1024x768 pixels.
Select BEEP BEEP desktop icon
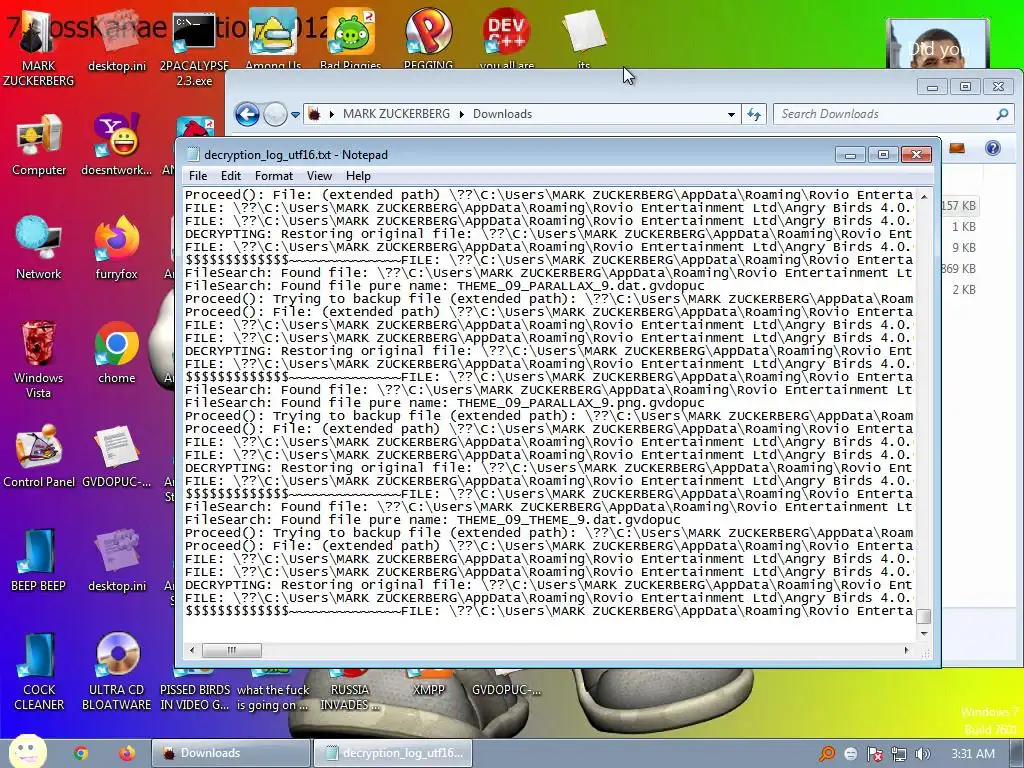point(39,560)
